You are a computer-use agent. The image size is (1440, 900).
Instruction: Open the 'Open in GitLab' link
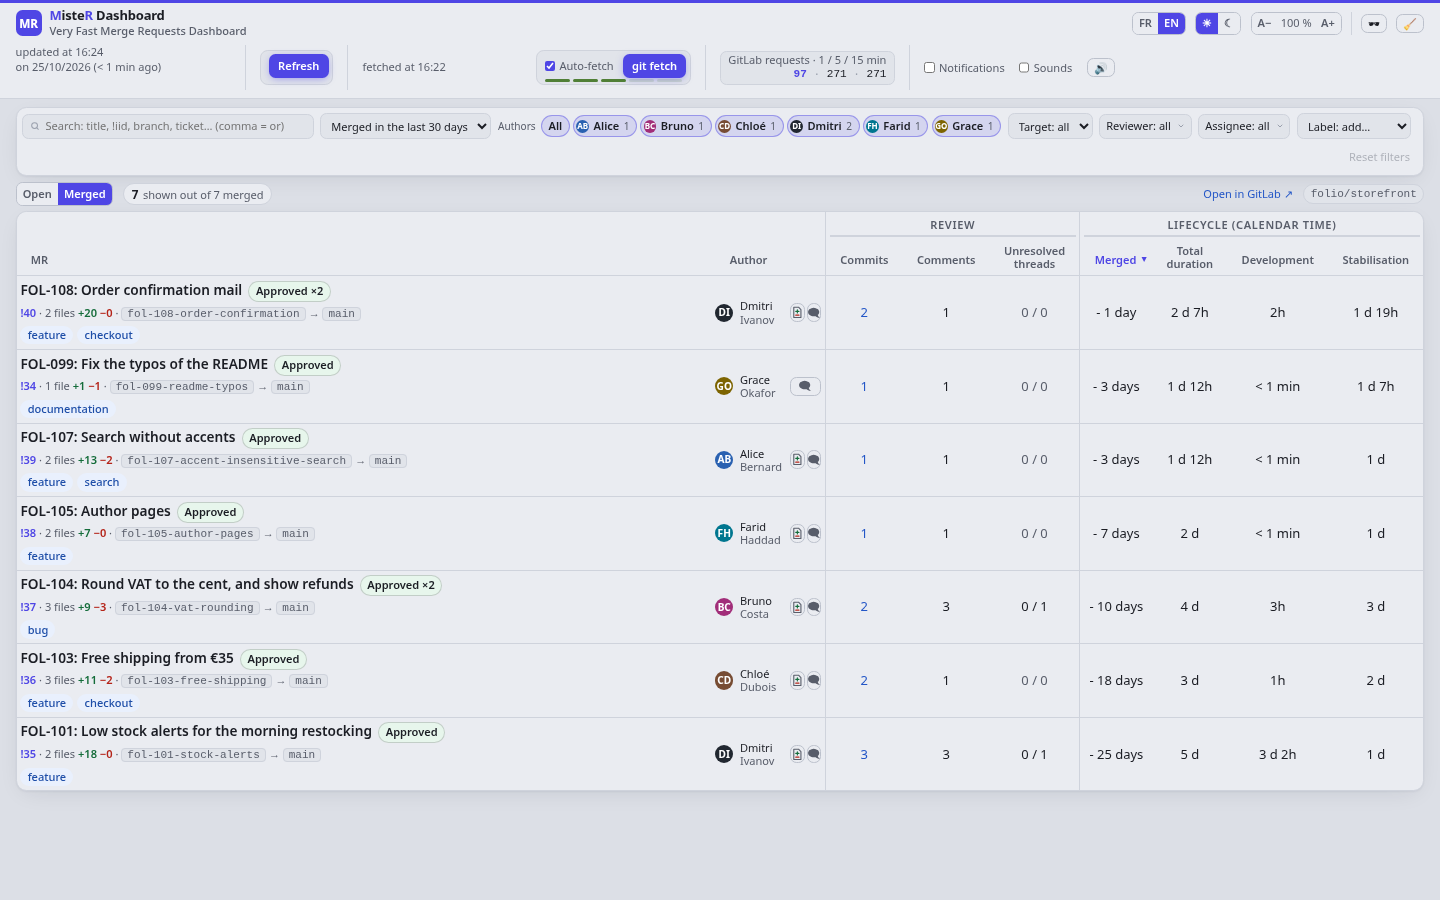1248,194
